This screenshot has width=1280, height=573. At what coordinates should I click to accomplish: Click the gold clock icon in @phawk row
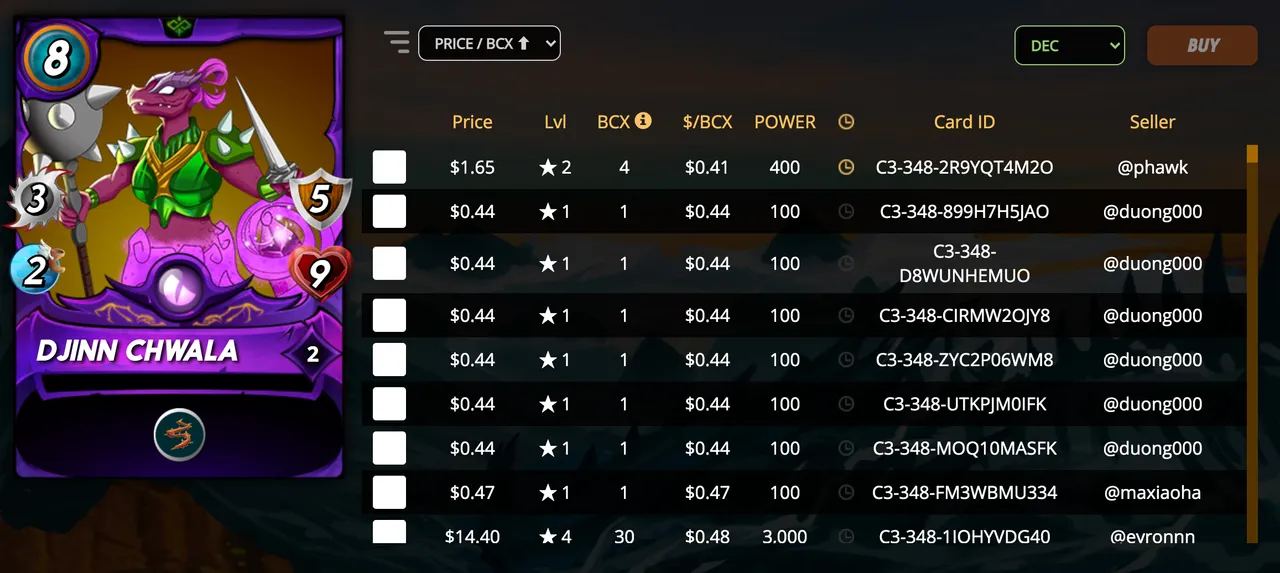pos(846,167)
